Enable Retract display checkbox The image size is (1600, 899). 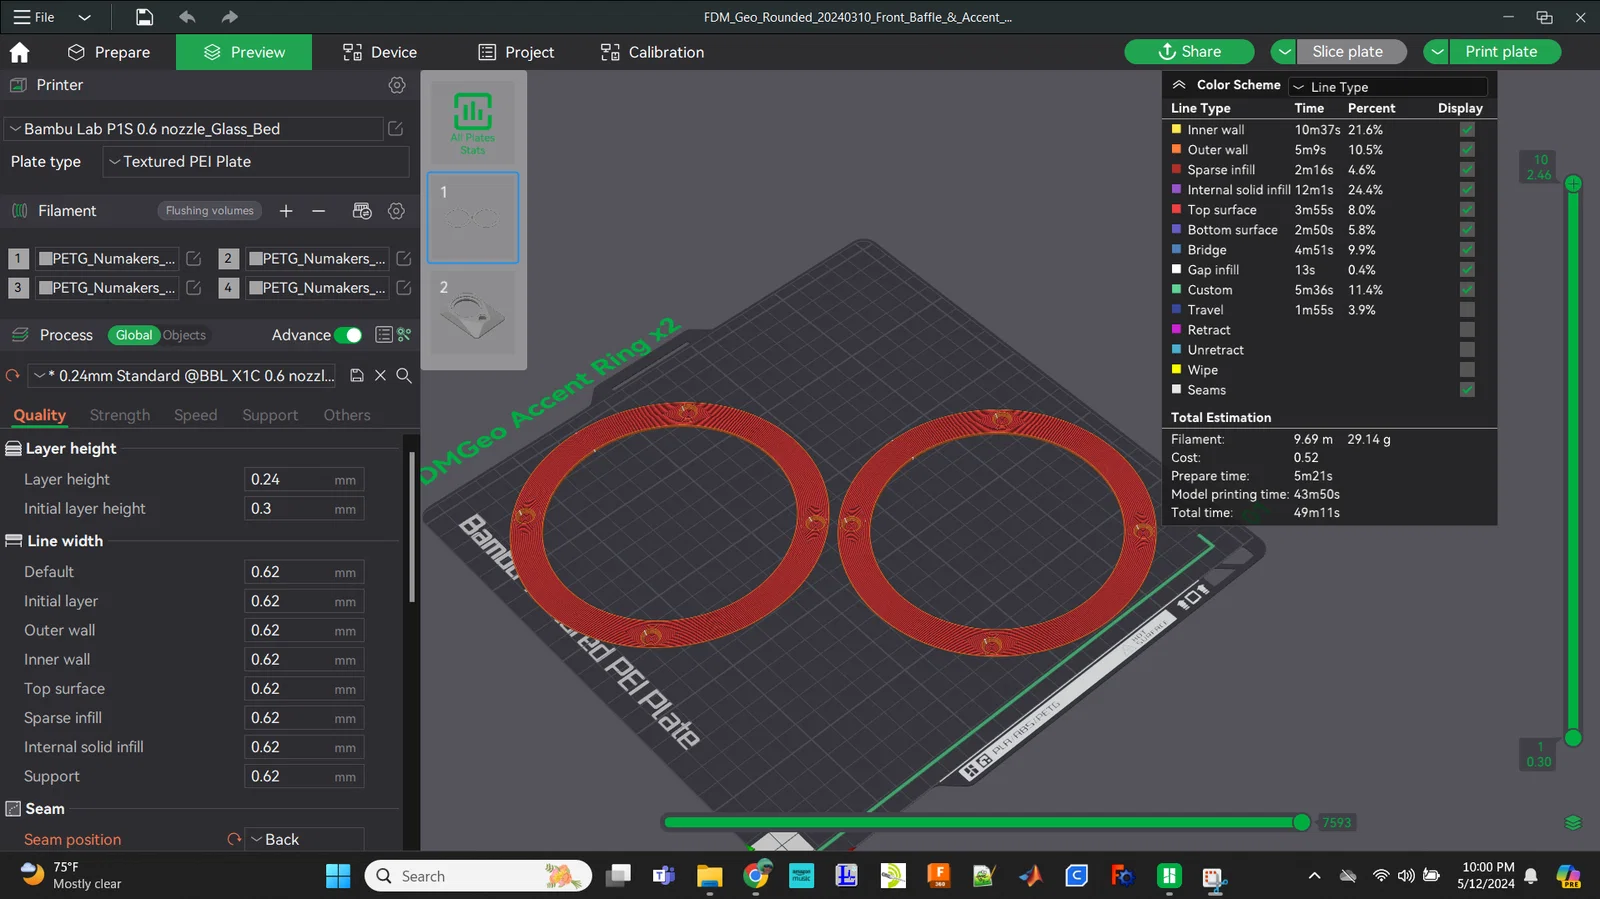[1467, 330]
